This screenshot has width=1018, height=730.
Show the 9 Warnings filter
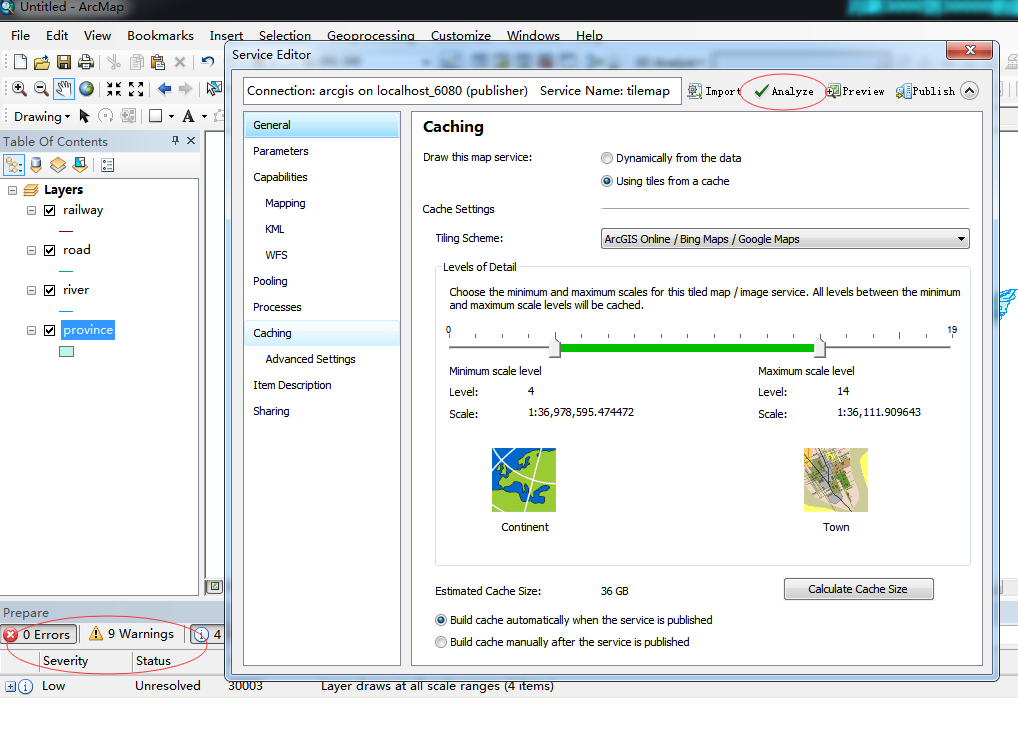point(132,634)
